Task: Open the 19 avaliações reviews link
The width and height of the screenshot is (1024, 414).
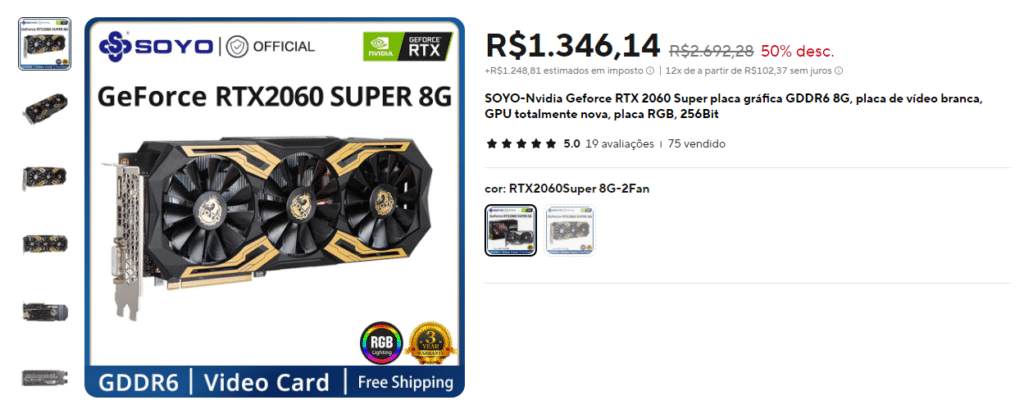Action: (619, 144)
